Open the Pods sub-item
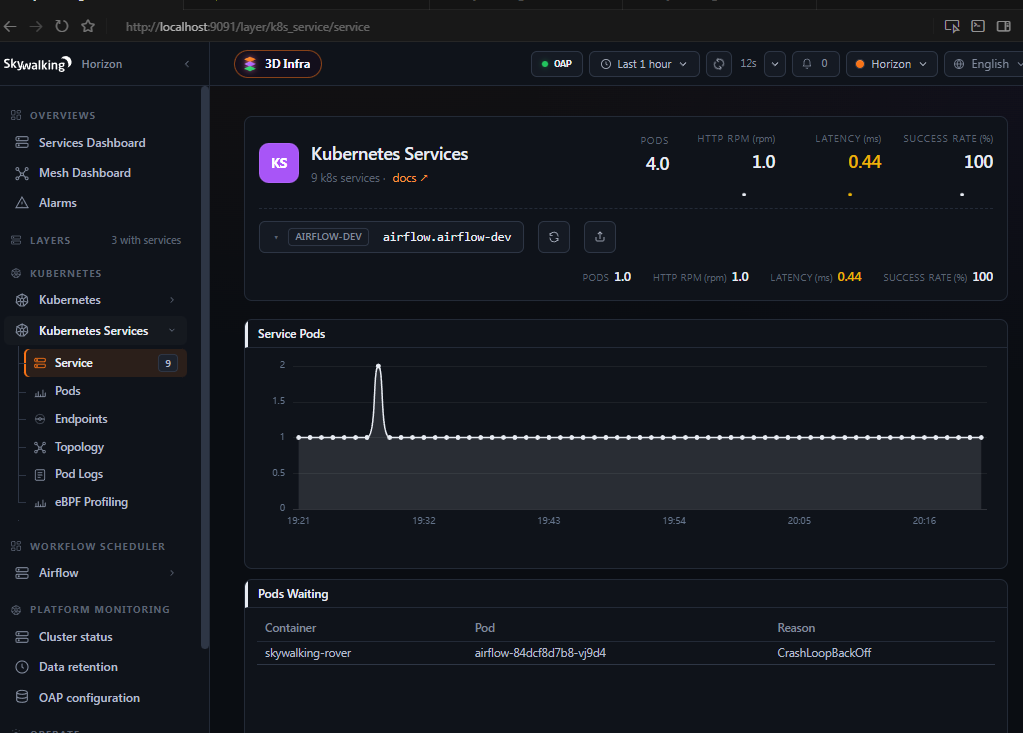The image size is (1023, 733). pyautogui.click(x=68, y=391)
